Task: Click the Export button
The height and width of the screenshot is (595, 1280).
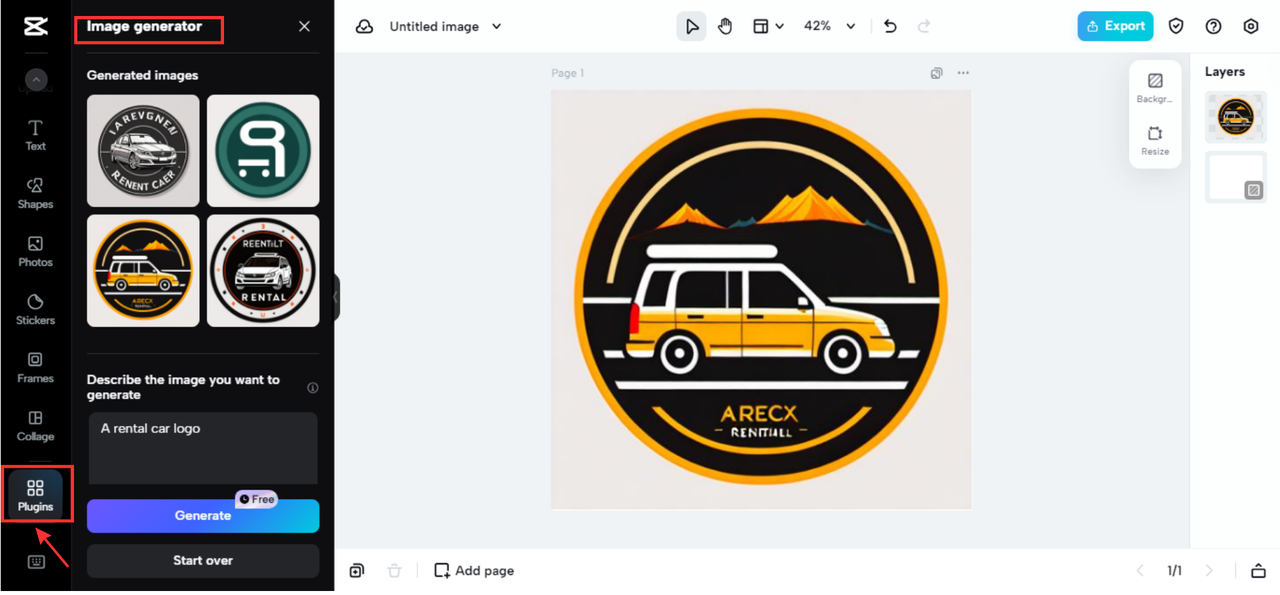Action: coord(1115,27)
